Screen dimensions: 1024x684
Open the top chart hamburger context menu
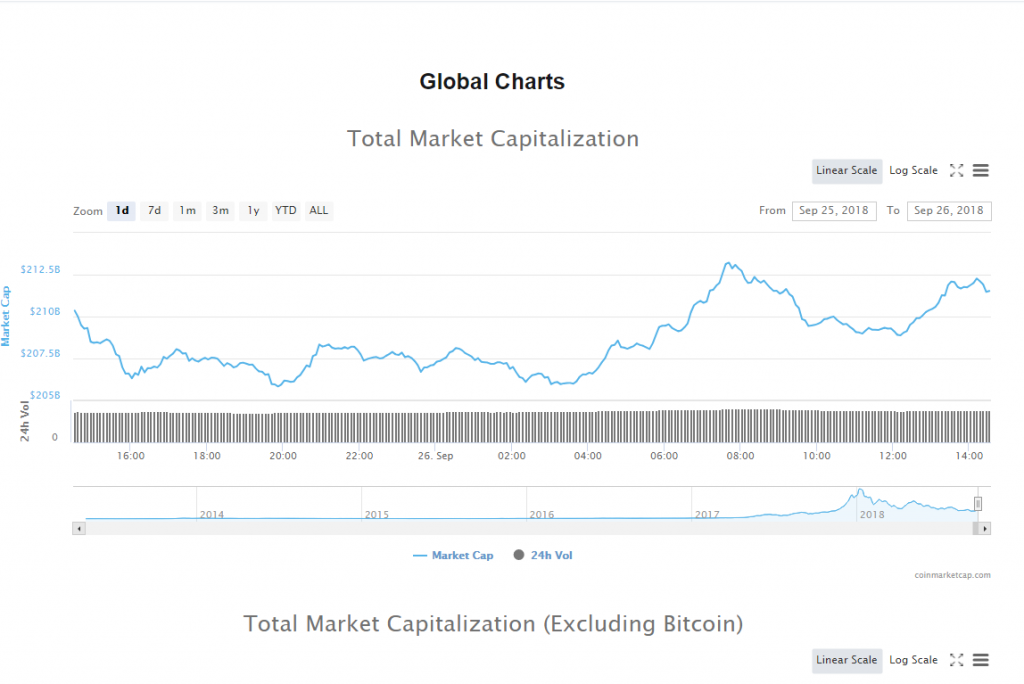(980, 171)
